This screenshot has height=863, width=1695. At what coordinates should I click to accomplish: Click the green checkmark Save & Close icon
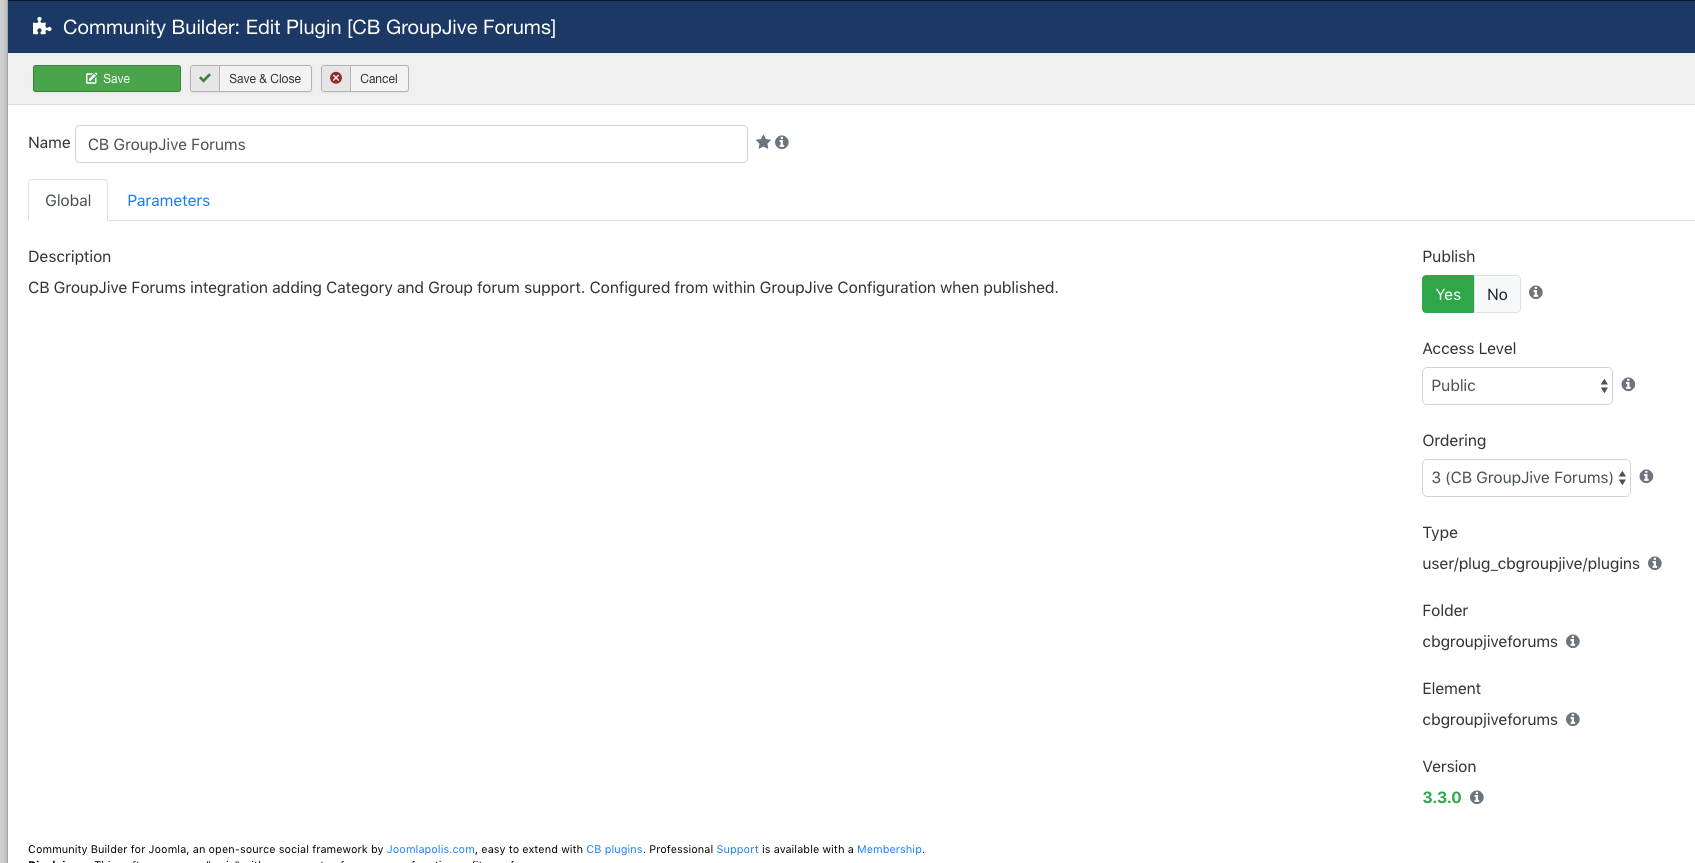pyautogui.click(x=205, y=78)
